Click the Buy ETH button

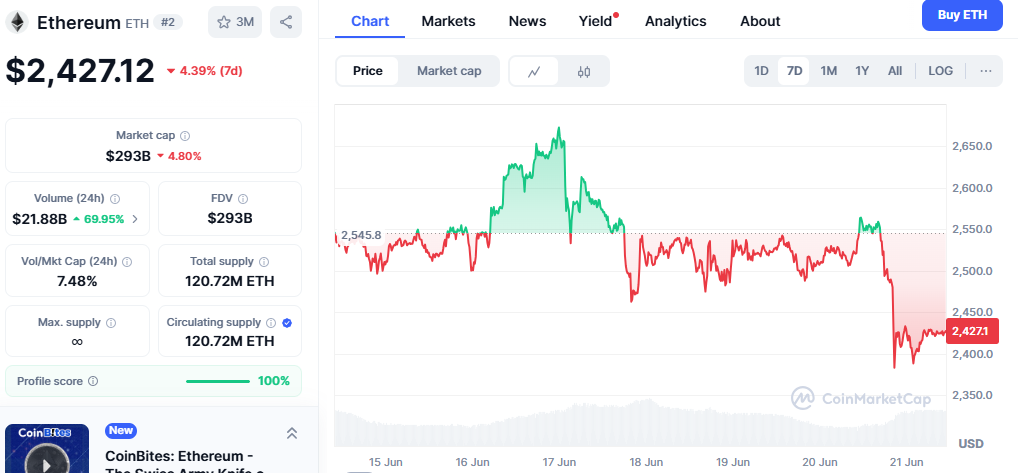[x=962, y=15]
